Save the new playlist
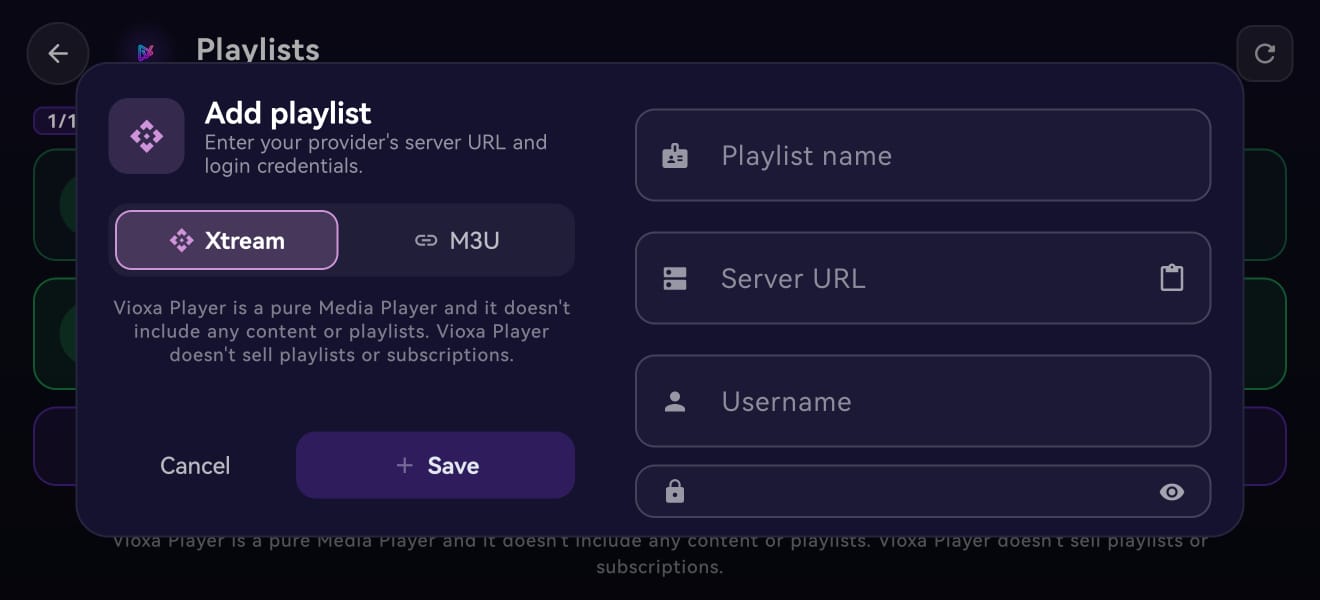The width and height of the screenshot is (1320, 600). coord(435,465)
